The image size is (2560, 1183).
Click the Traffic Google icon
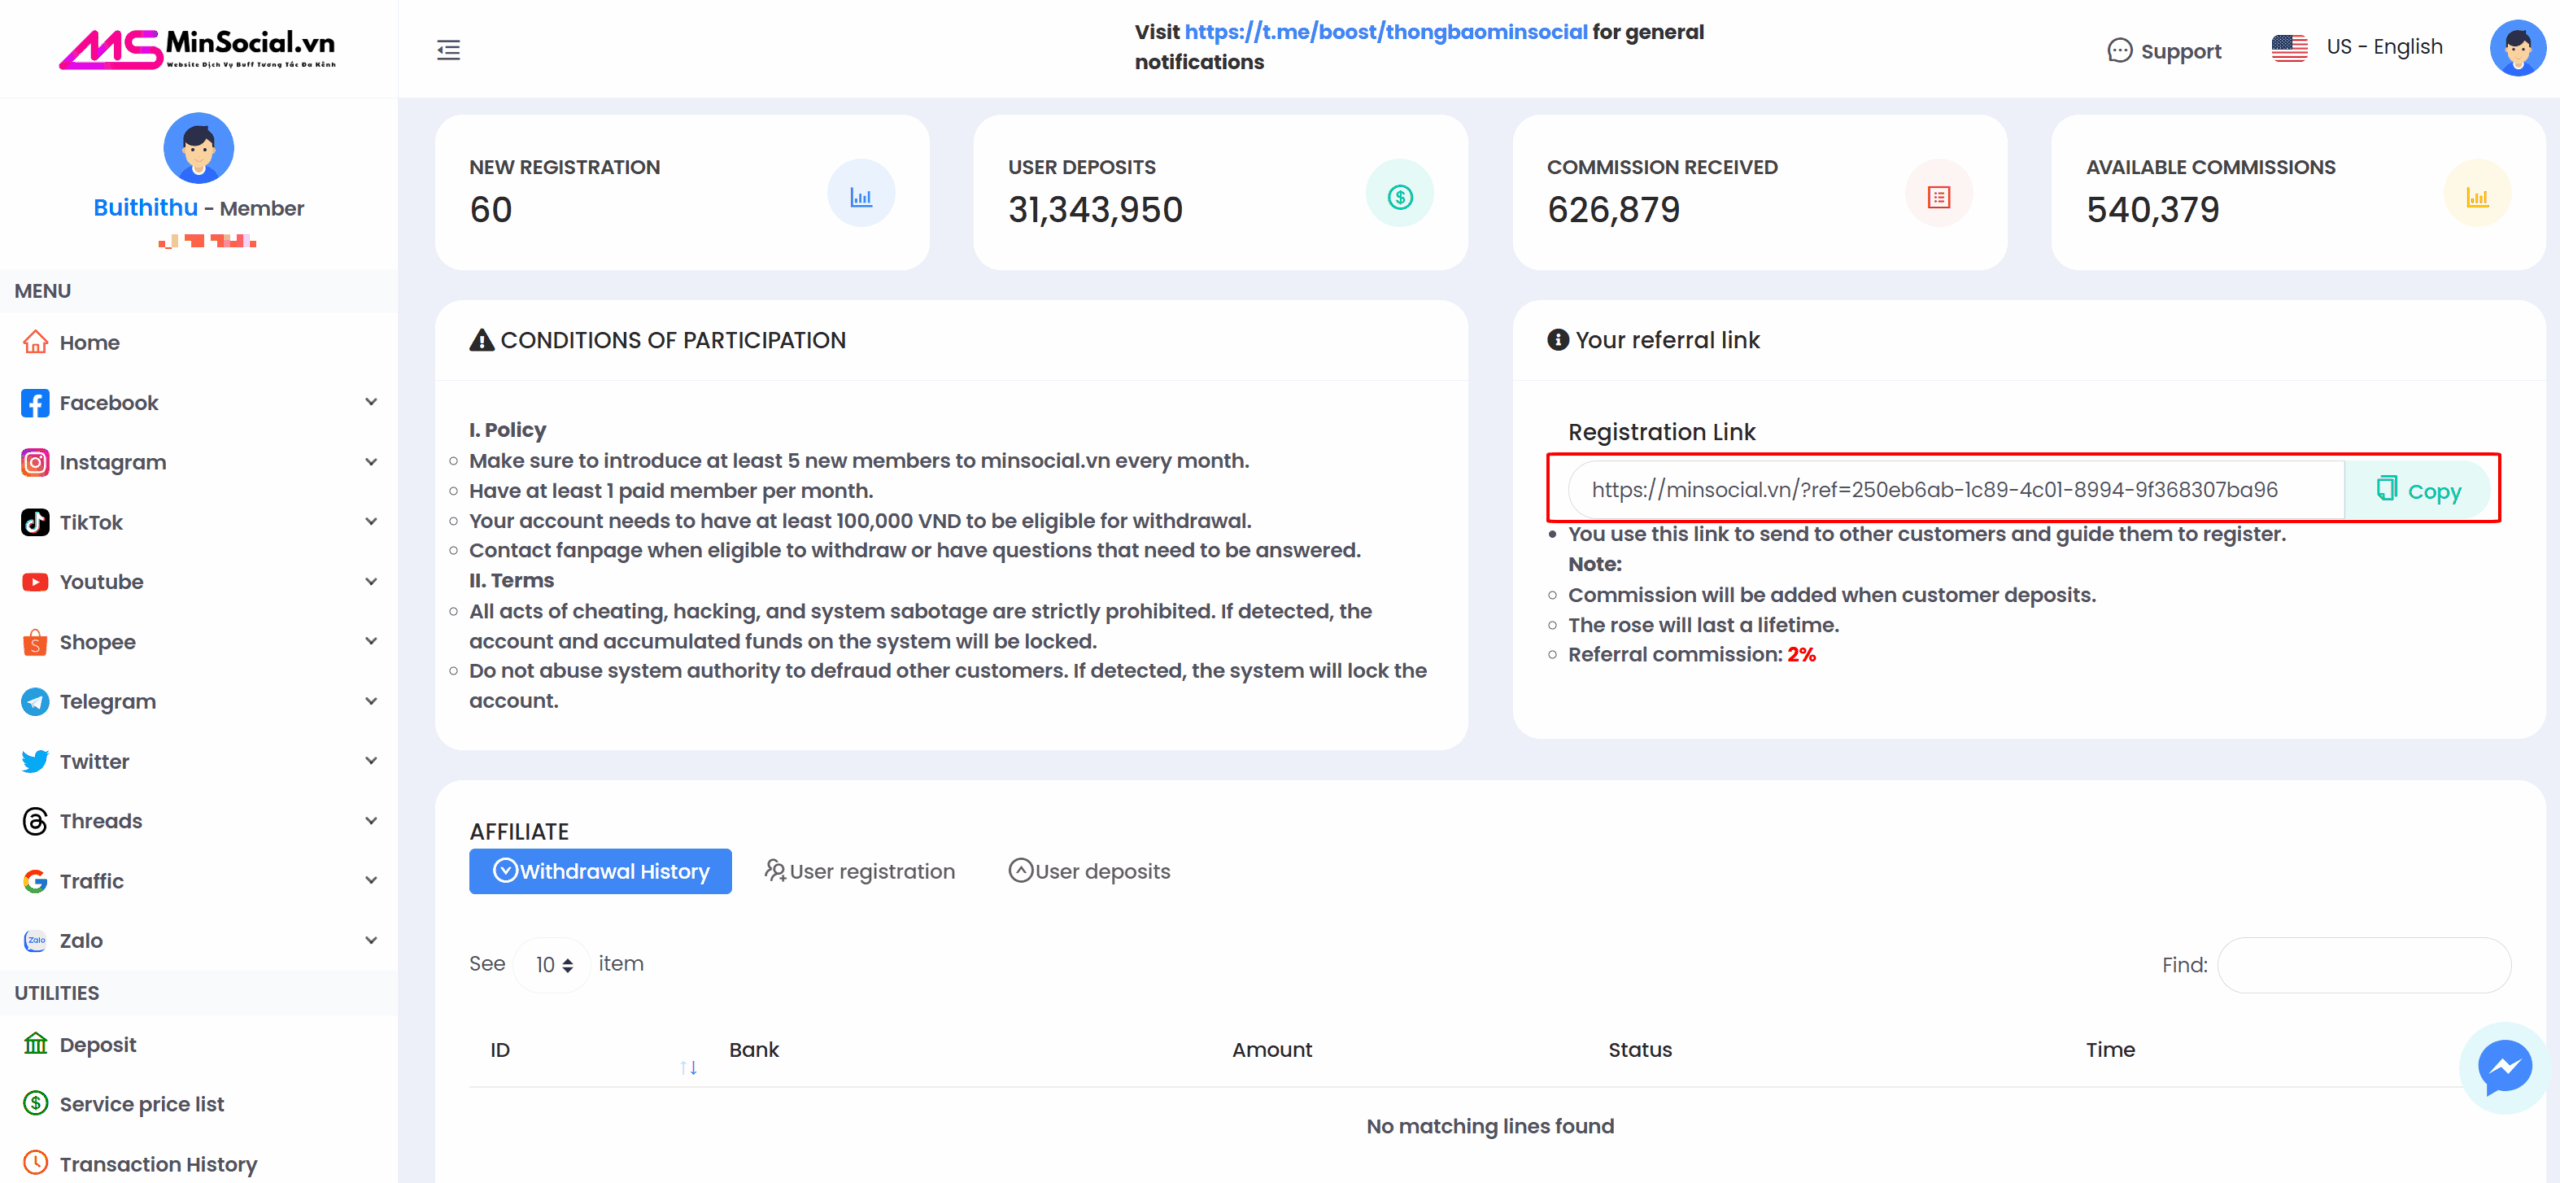point(35,881)
